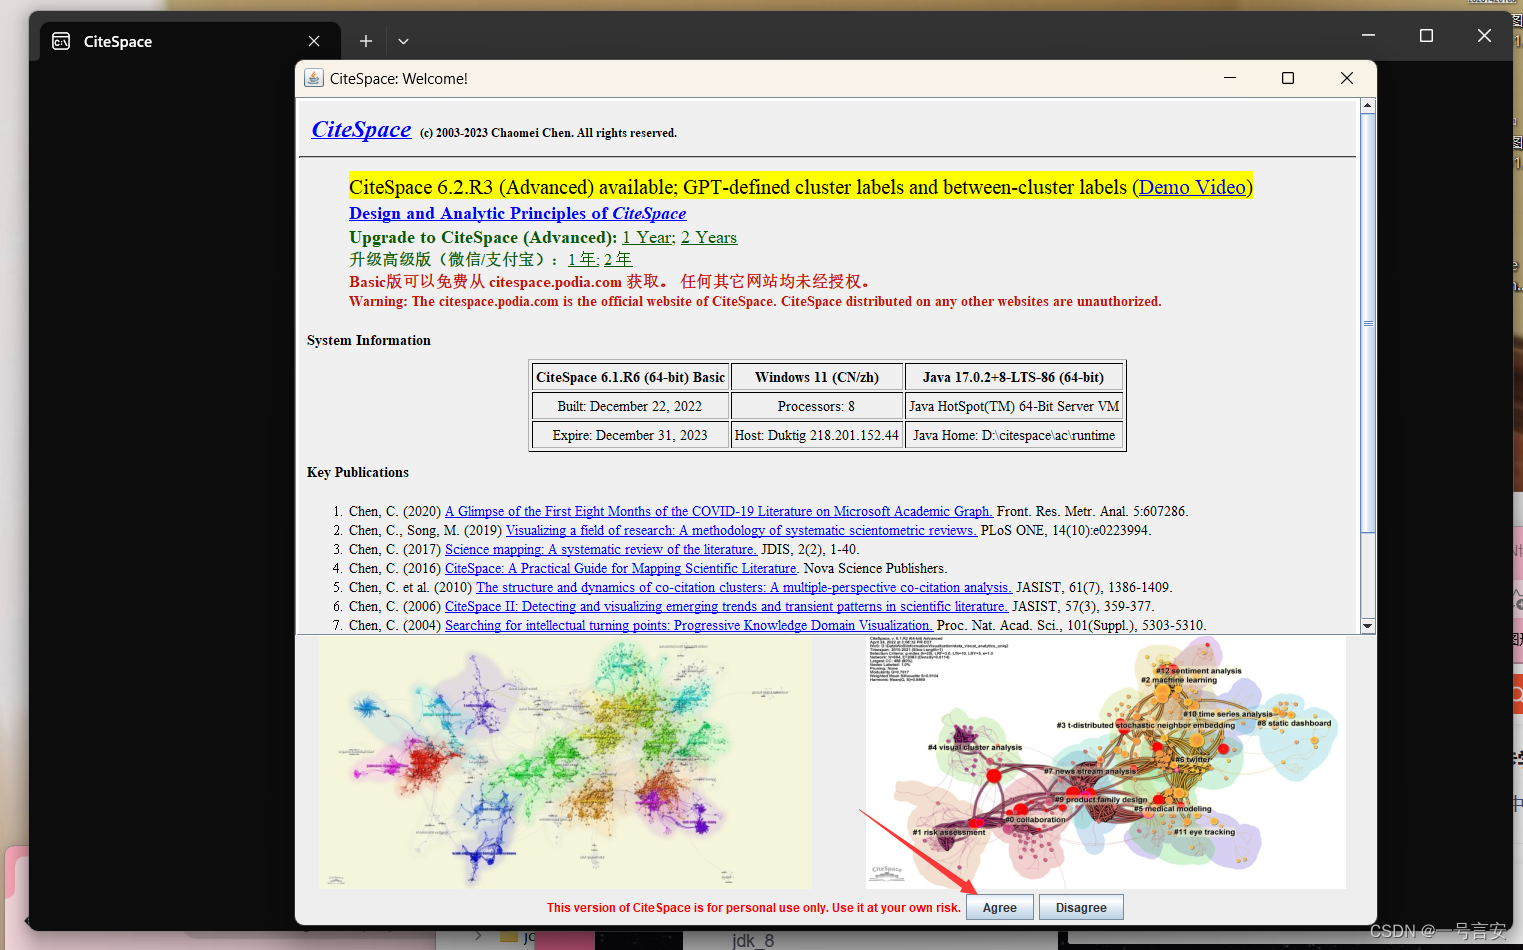Open co-citation clusters structure and dynamics link

coord(744,587)
